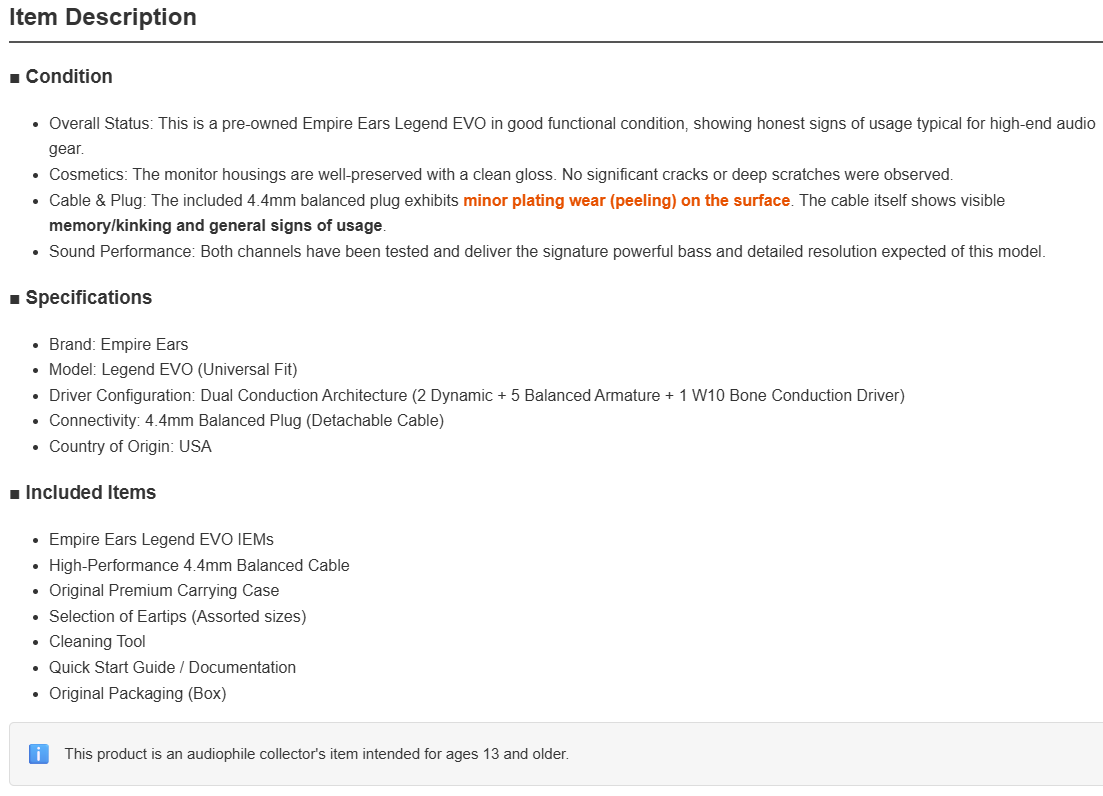Click the Overall Status bullet text
Screen dimensions: 1103x796
click(572, 136)
